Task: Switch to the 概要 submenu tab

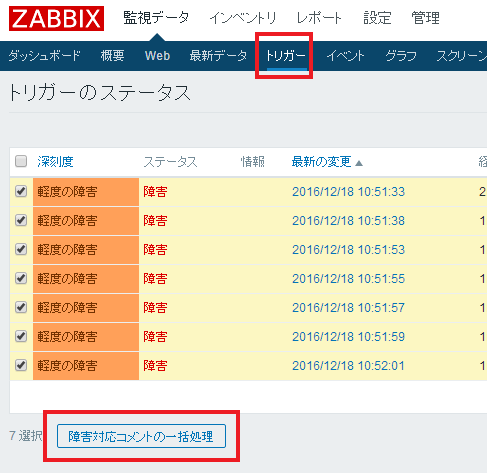Action: click(x=113, y=56)
